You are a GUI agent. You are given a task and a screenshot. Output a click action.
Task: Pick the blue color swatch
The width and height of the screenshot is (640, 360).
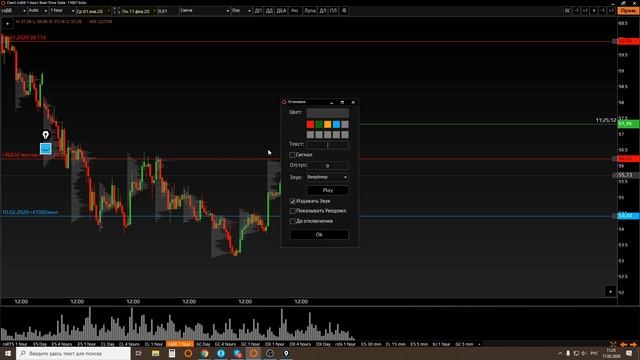[336, 124]
